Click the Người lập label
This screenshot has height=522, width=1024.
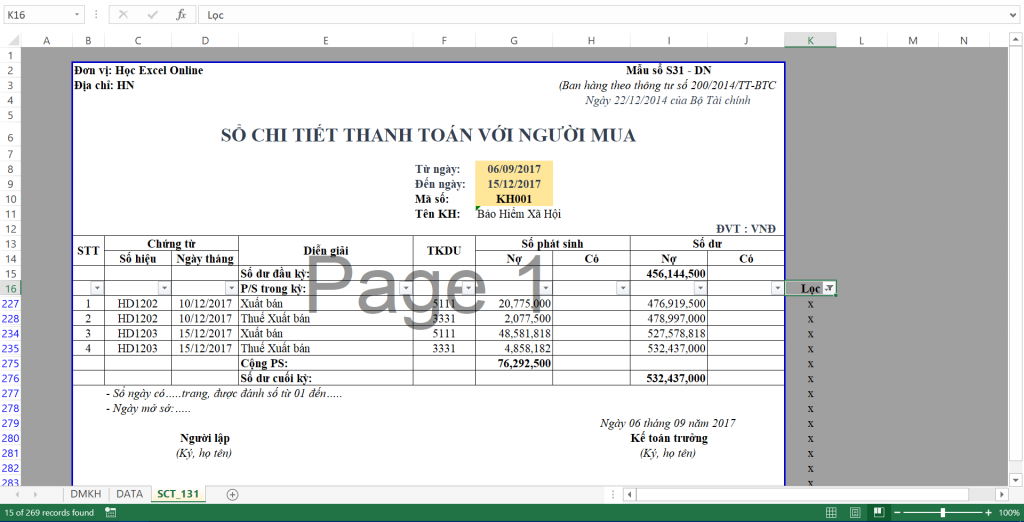pos(204,438)
